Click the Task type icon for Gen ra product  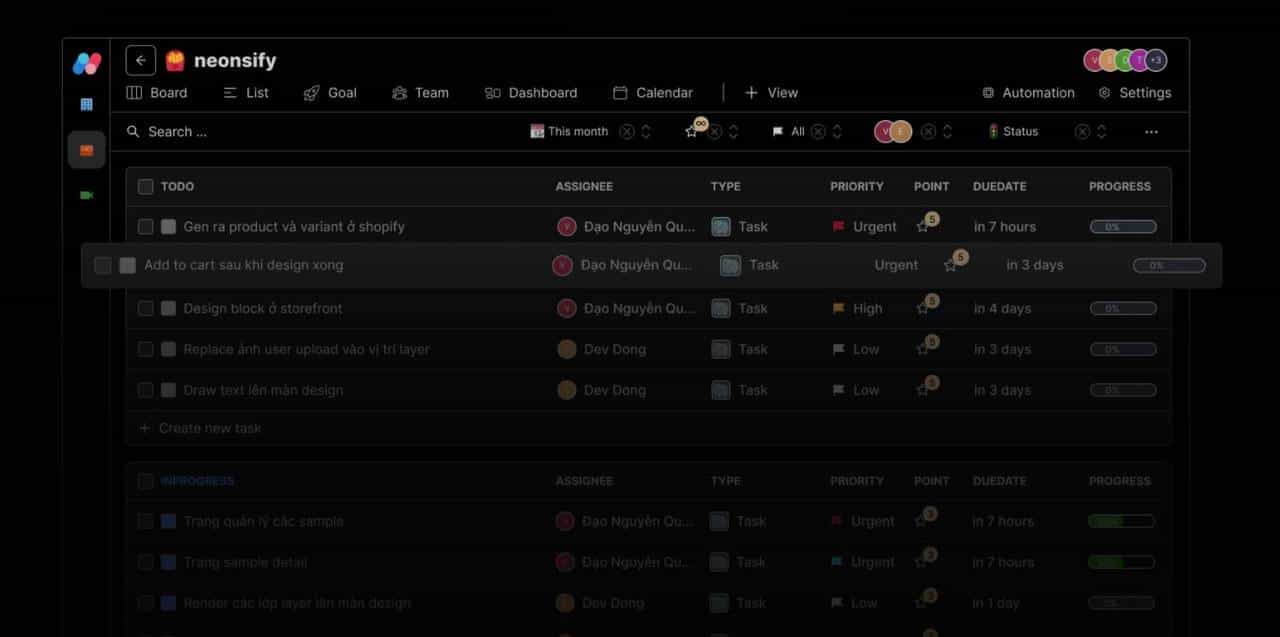pos(721,227)
